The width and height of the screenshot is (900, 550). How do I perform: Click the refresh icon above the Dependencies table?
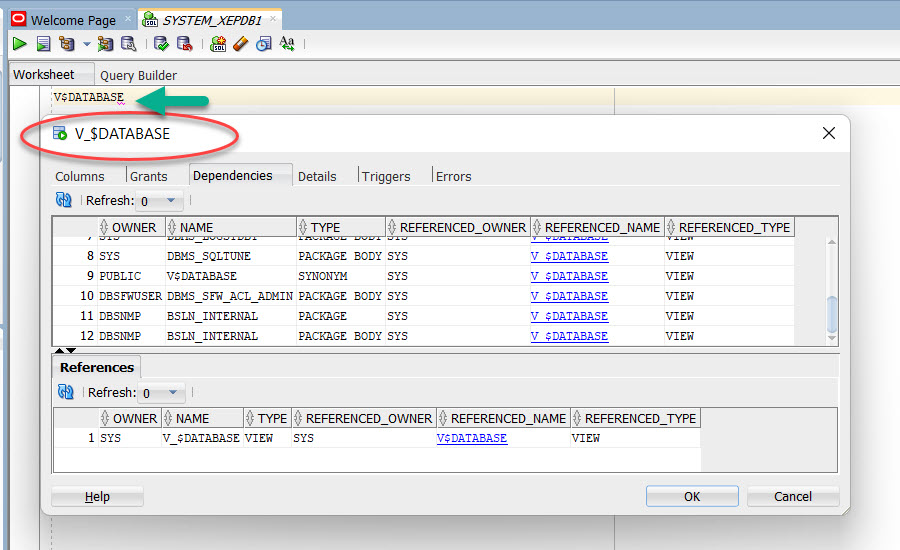pos(64,200)
